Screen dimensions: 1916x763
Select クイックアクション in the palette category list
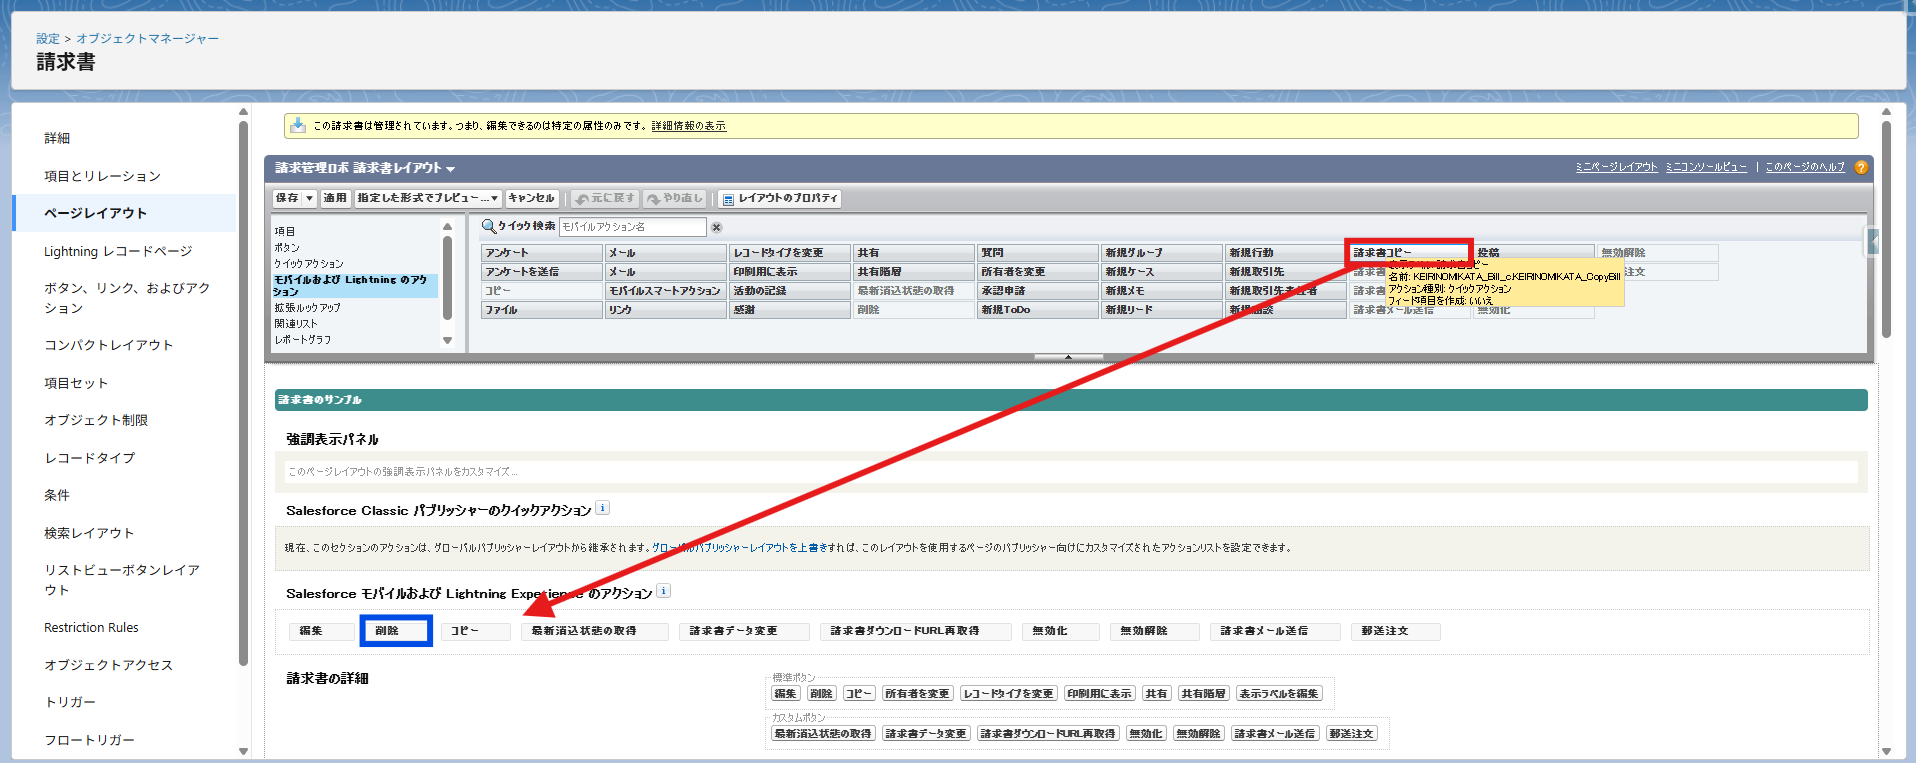click(309, 263)
